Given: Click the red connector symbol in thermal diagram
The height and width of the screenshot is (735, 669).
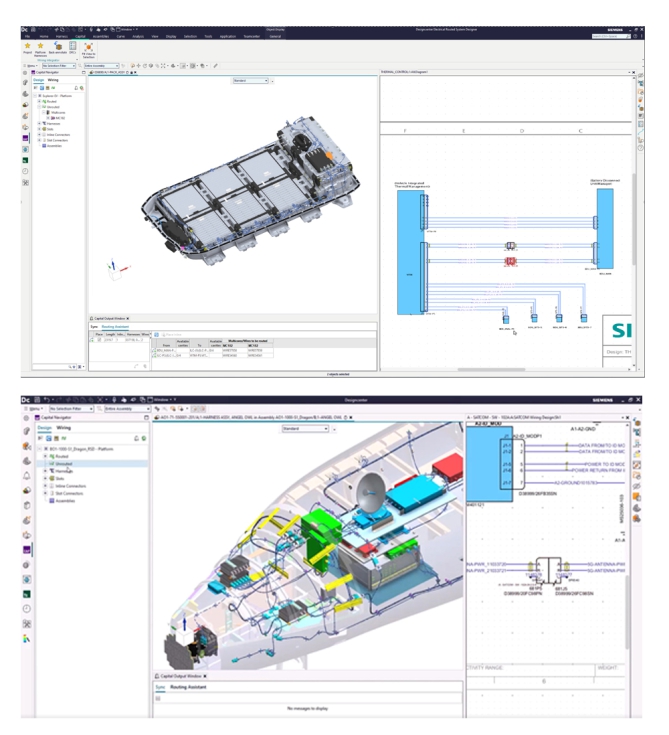Looking at the screenshot, I should point(511,261).
